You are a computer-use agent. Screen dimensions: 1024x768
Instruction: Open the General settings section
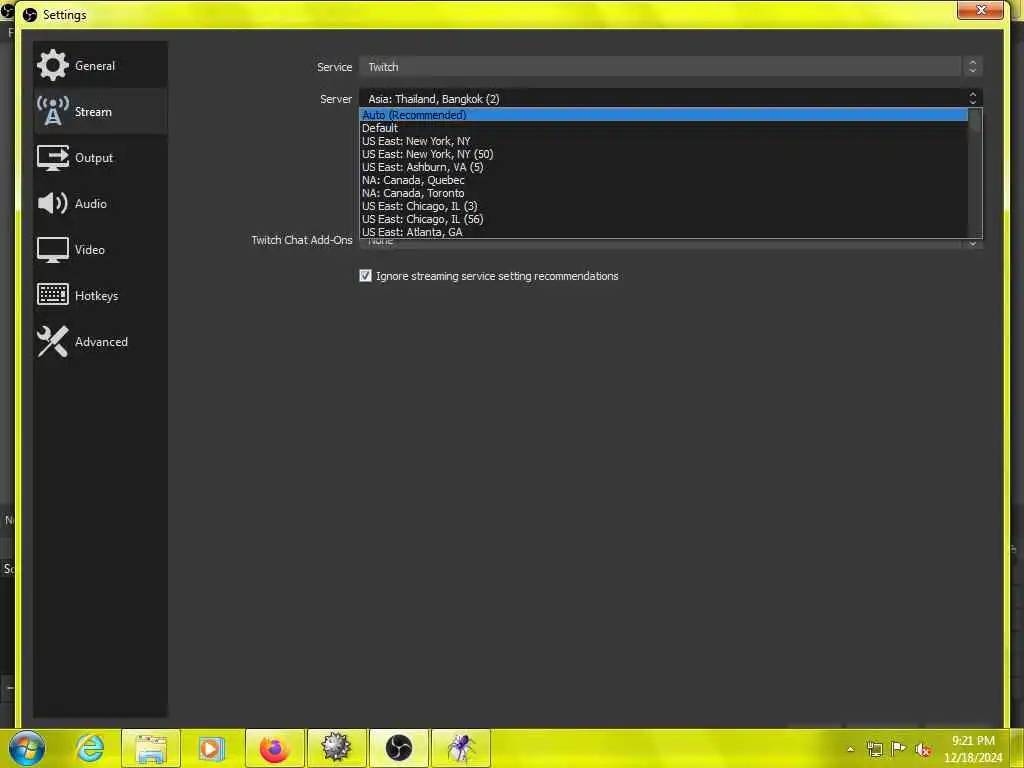pos(100,65)
